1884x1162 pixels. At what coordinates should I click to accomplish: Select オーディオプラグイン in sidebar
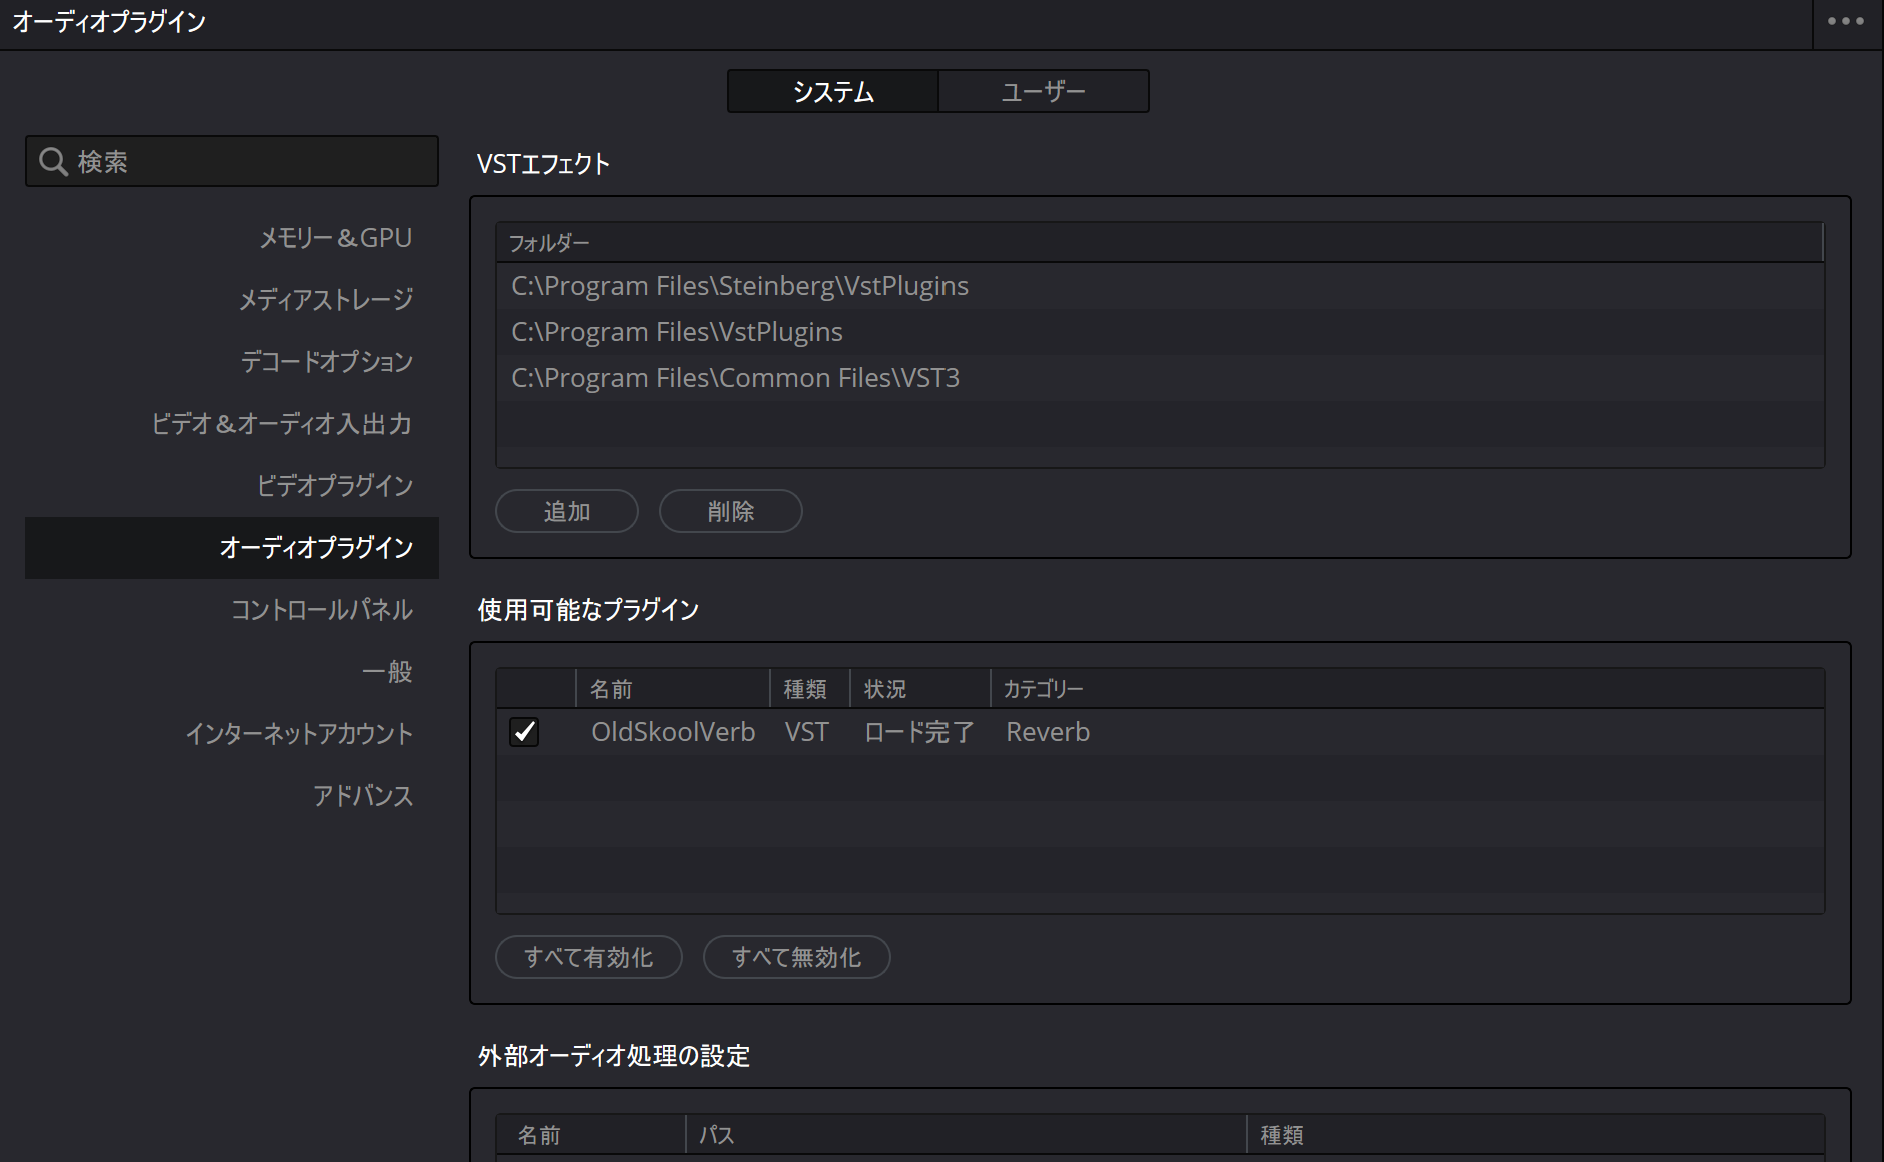(232, 547)
